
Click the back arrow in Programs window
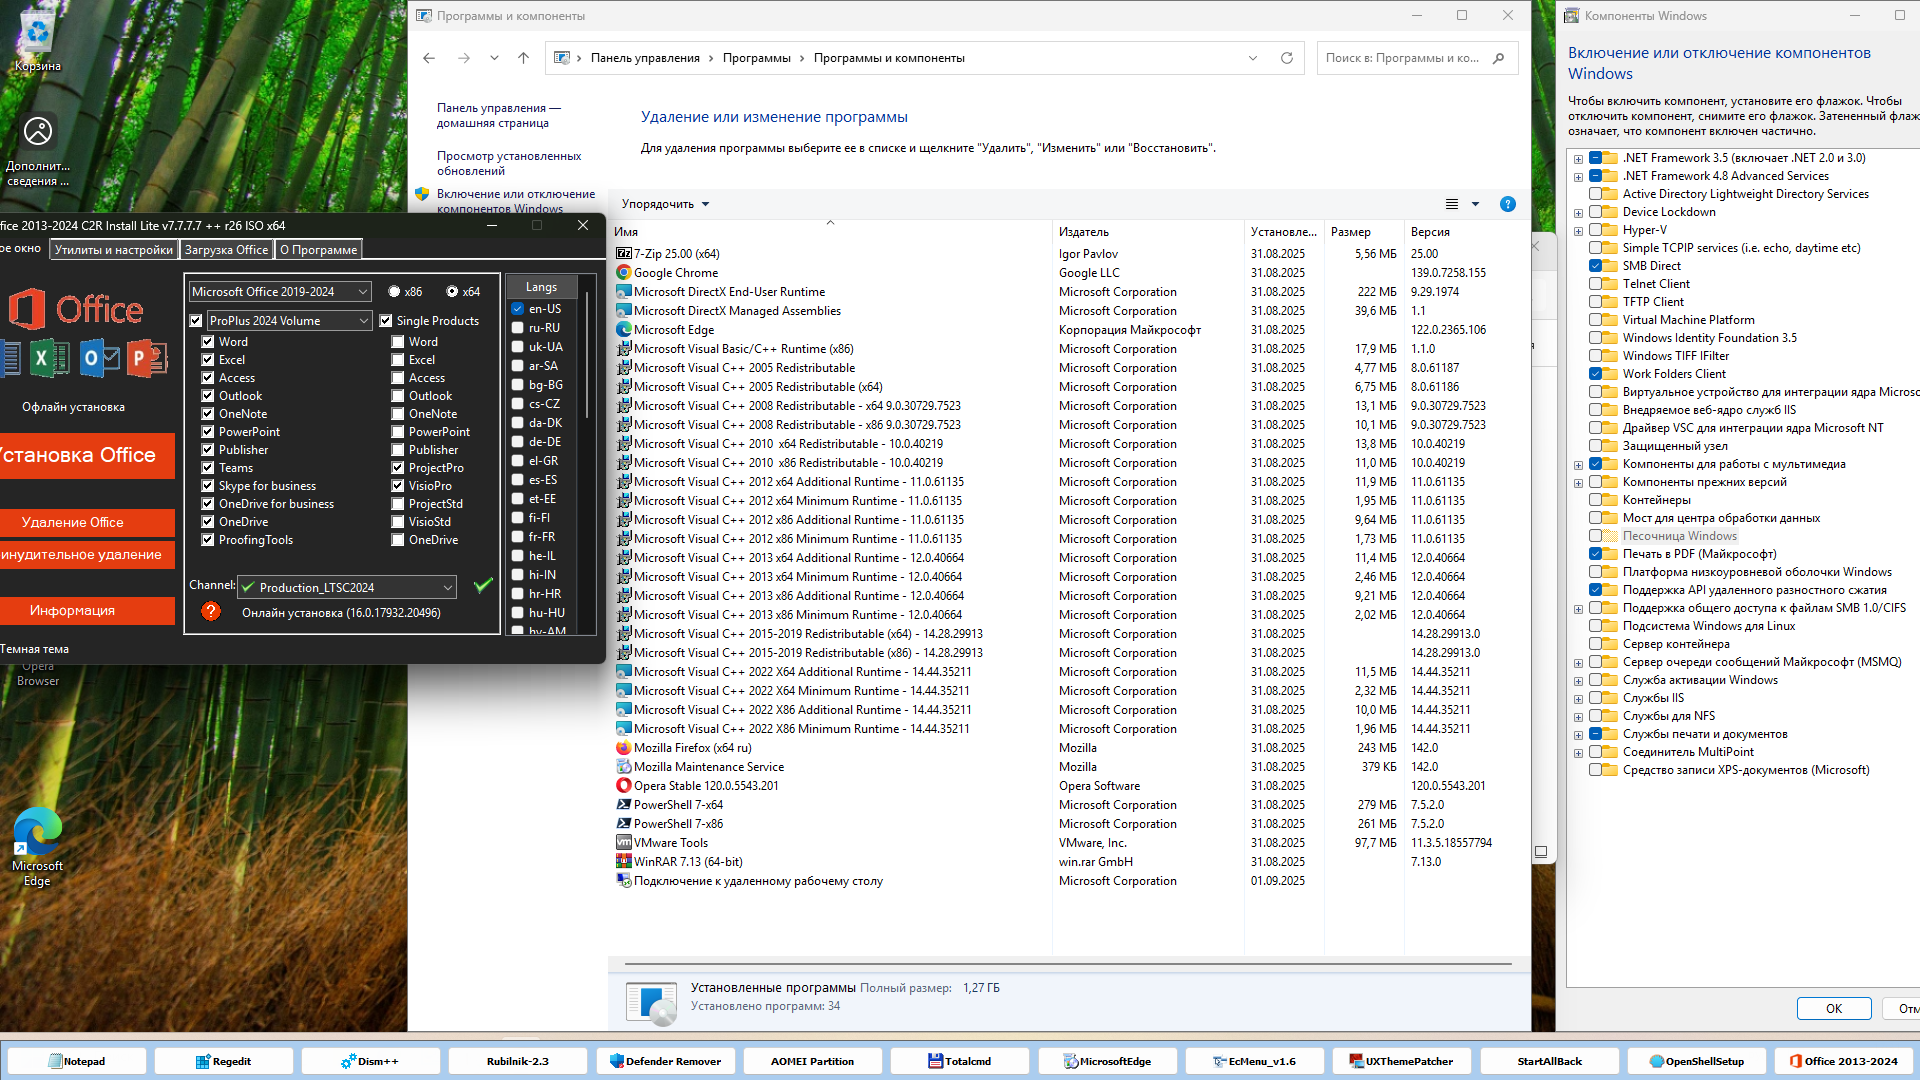pyautogui.click(x=429, y=58)
